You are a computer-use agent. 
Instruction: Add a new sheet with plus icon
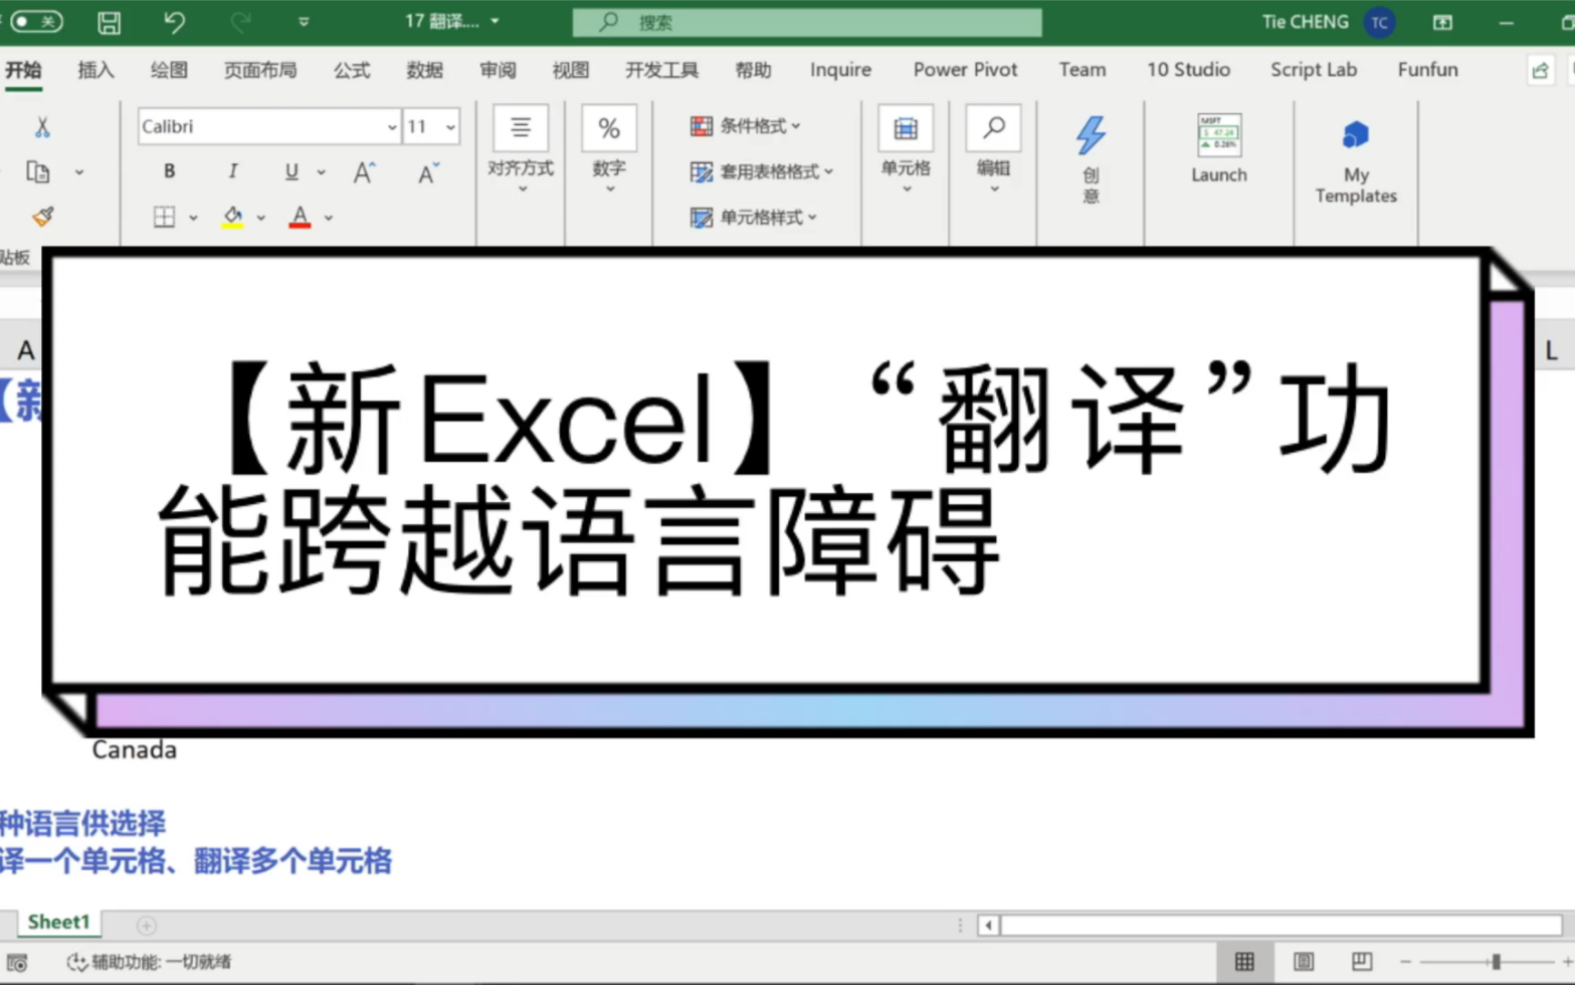146,925
